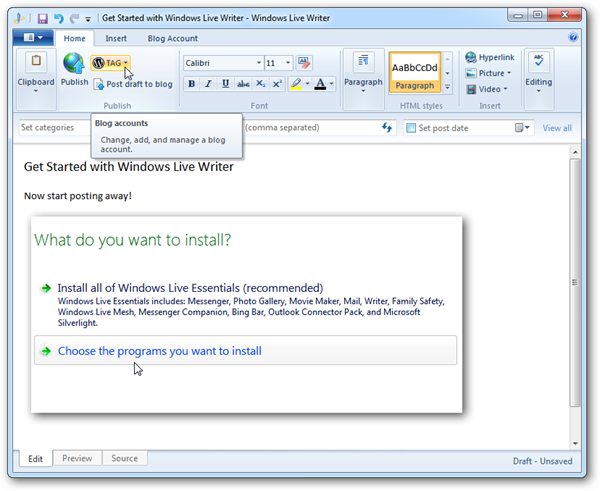
Task: Open the TAG blog account dropdown
Action: tap(111, 63)
